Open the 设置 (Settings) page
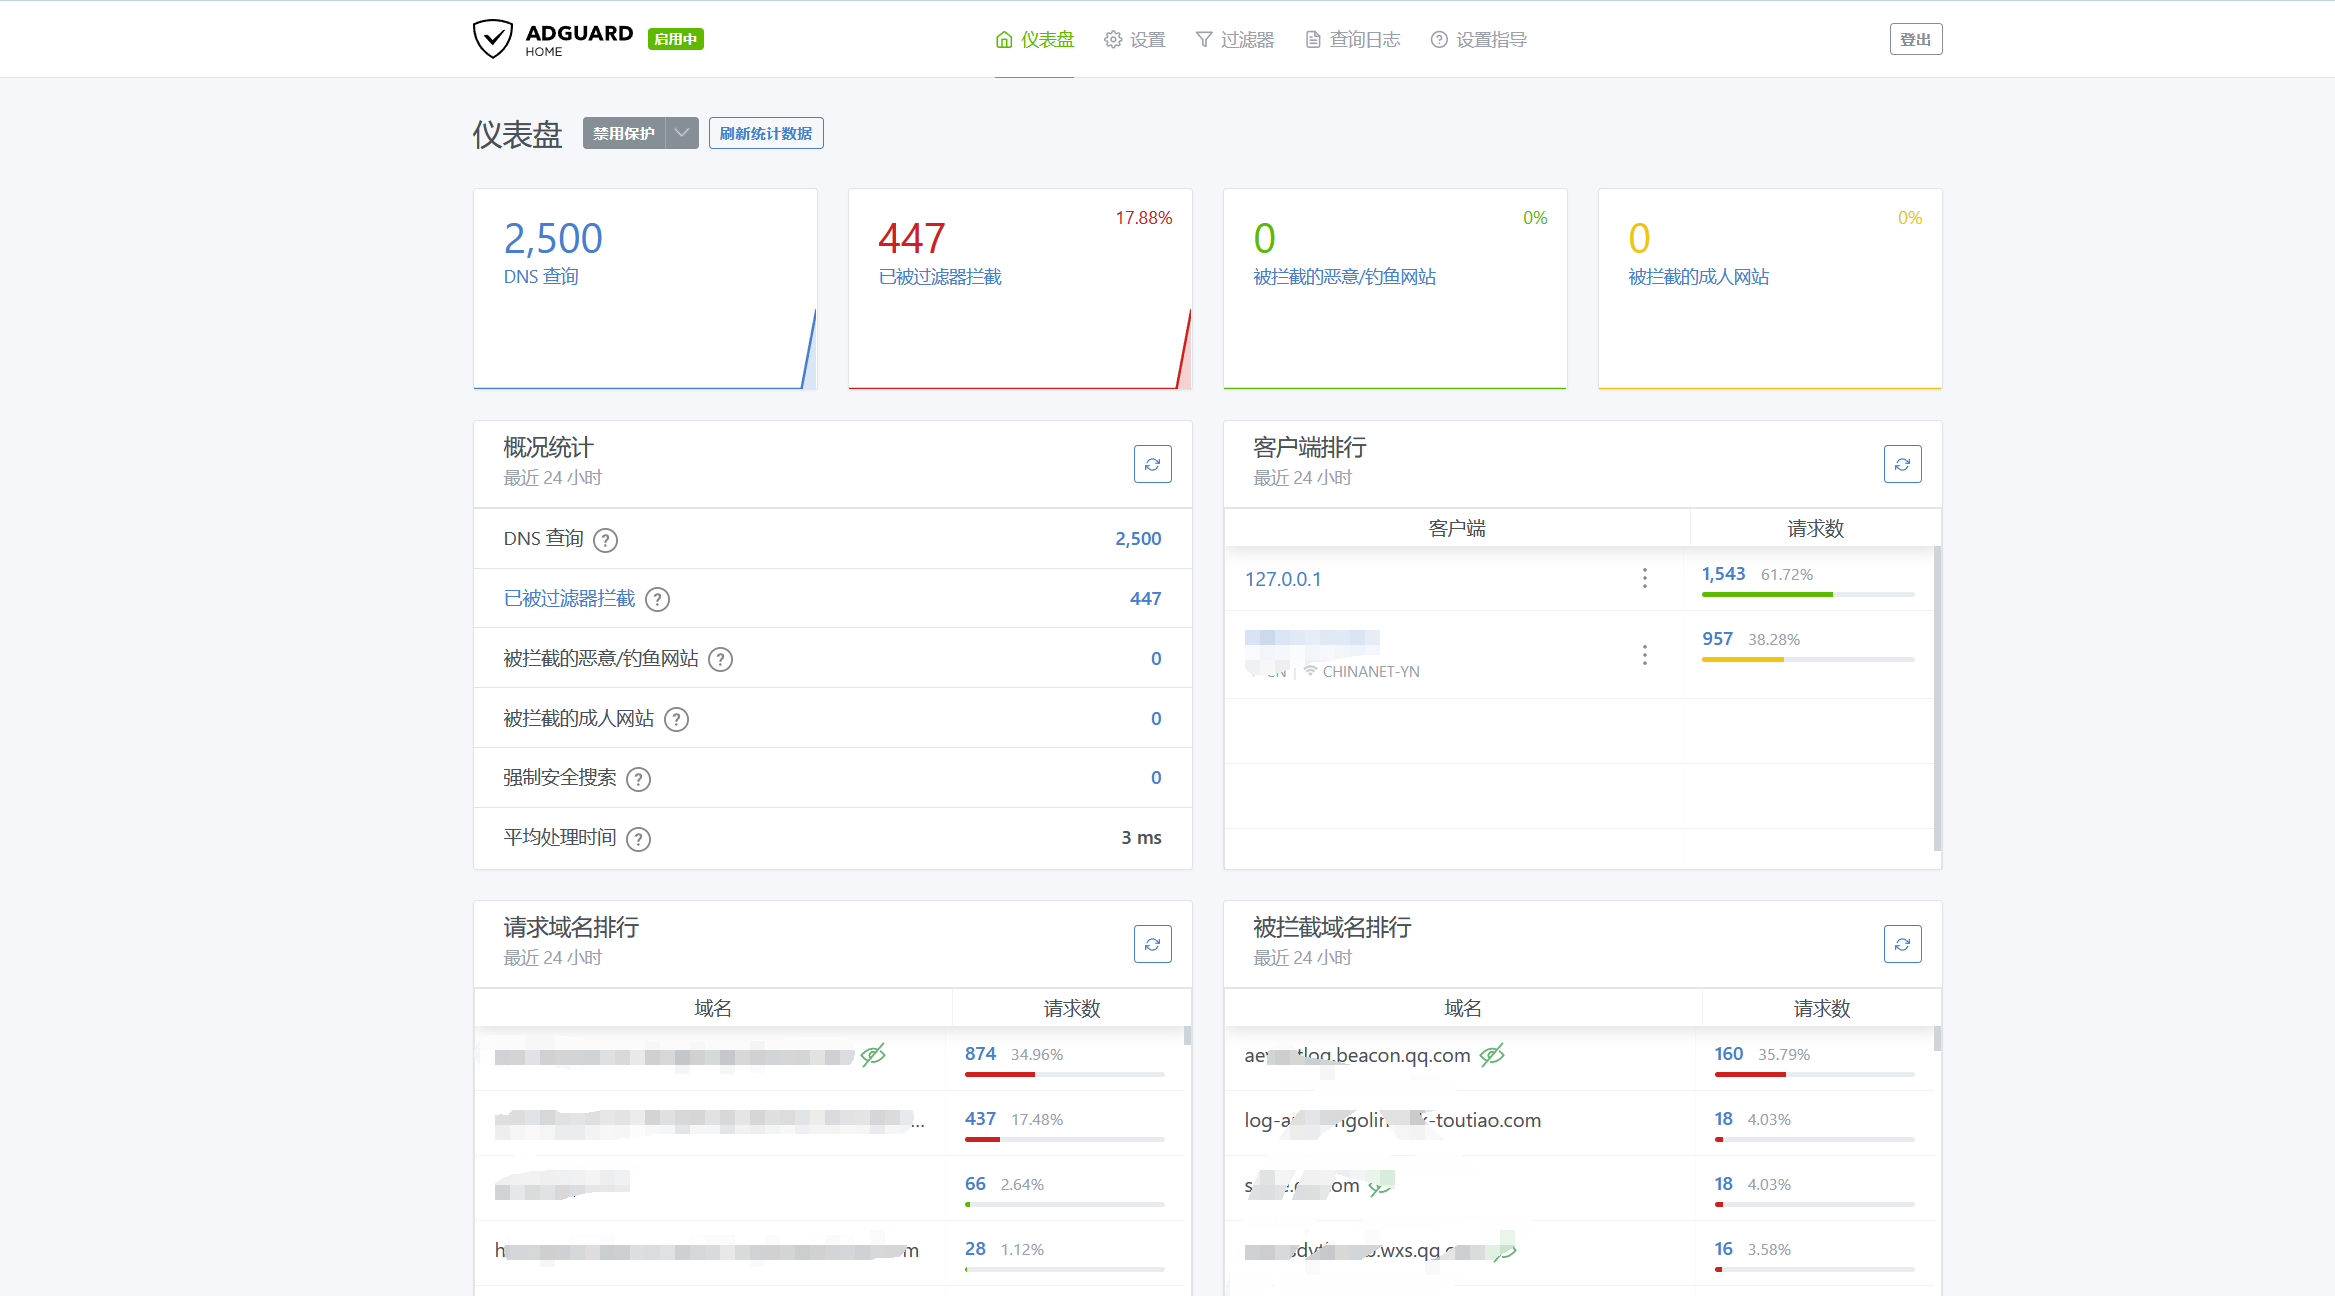This screenshot has height=1296, width=2335. coord(1135,39)
